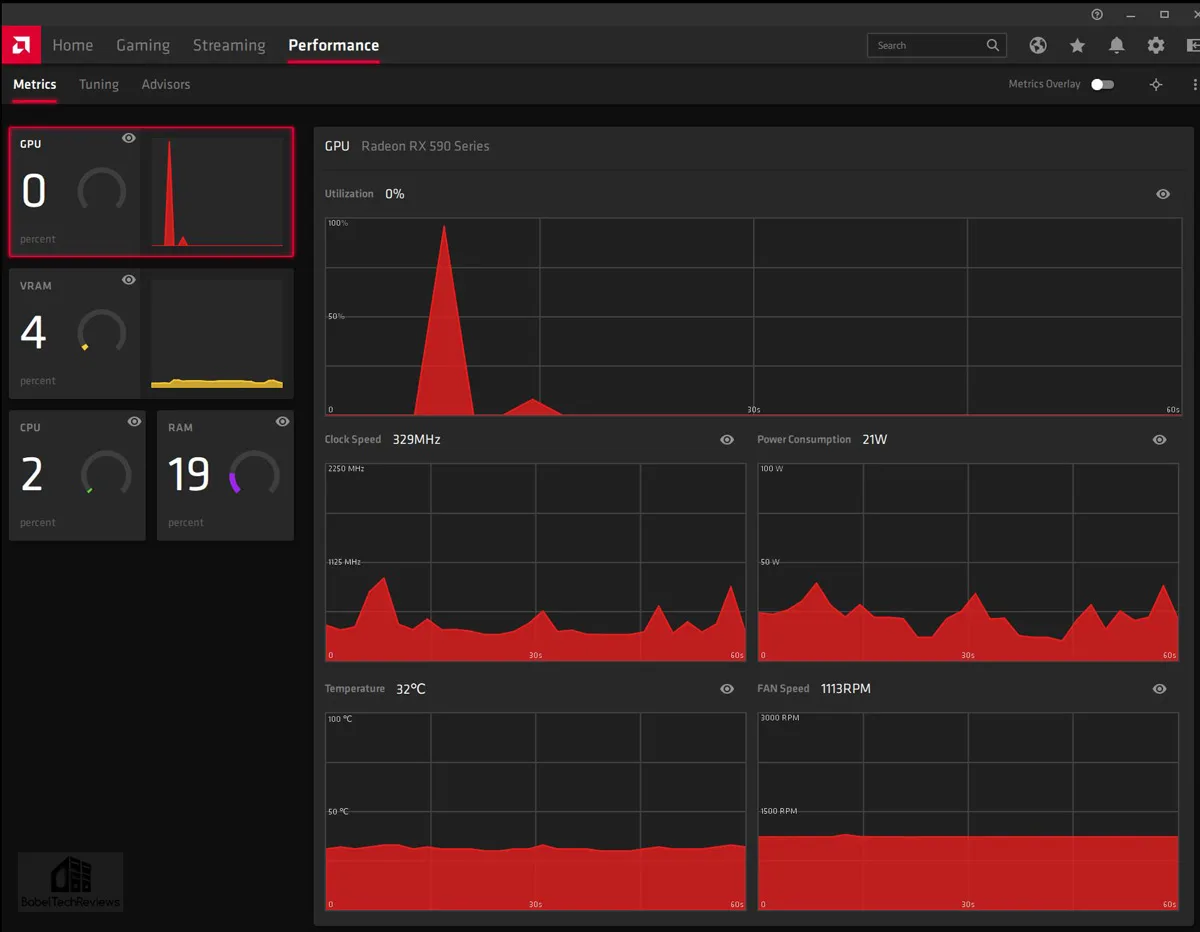The height and width of the screenshot is (932, 1200).
Task: Click the "Clock Speed" label
Action: point(353,440)
